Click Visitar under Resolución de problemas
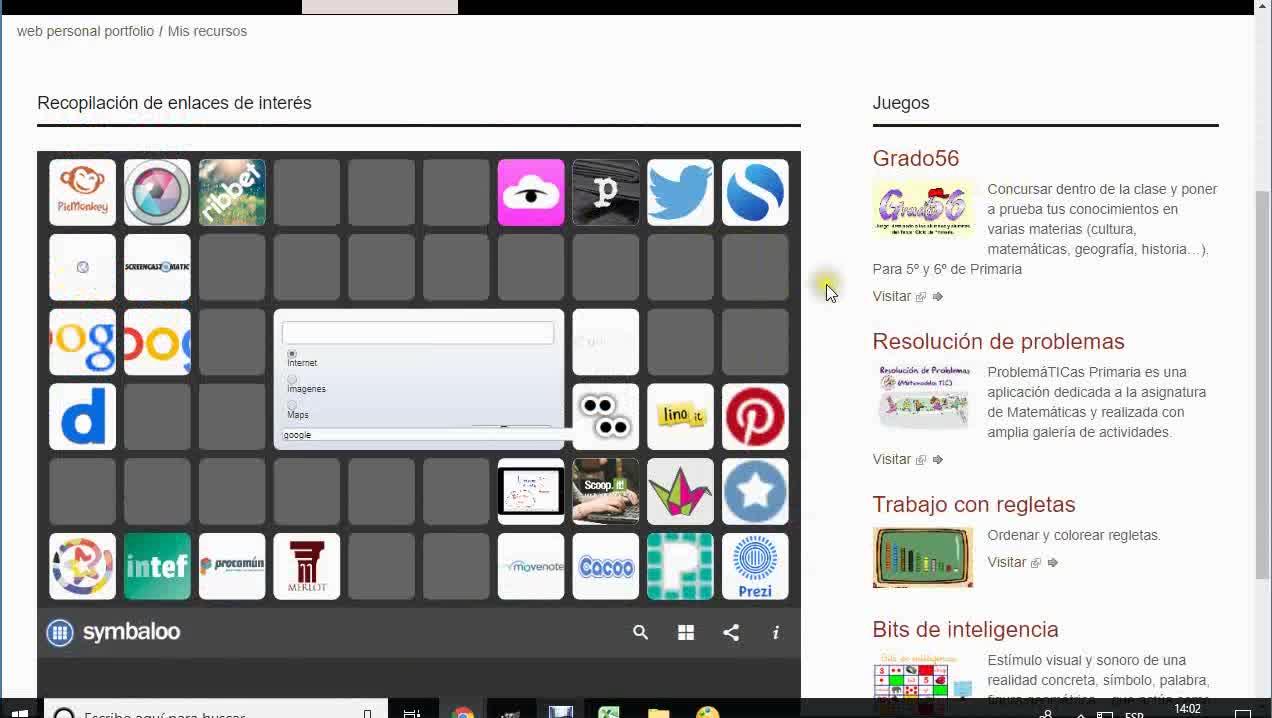The width and height of the screenshot is (1272, 718). click(892, 459)
